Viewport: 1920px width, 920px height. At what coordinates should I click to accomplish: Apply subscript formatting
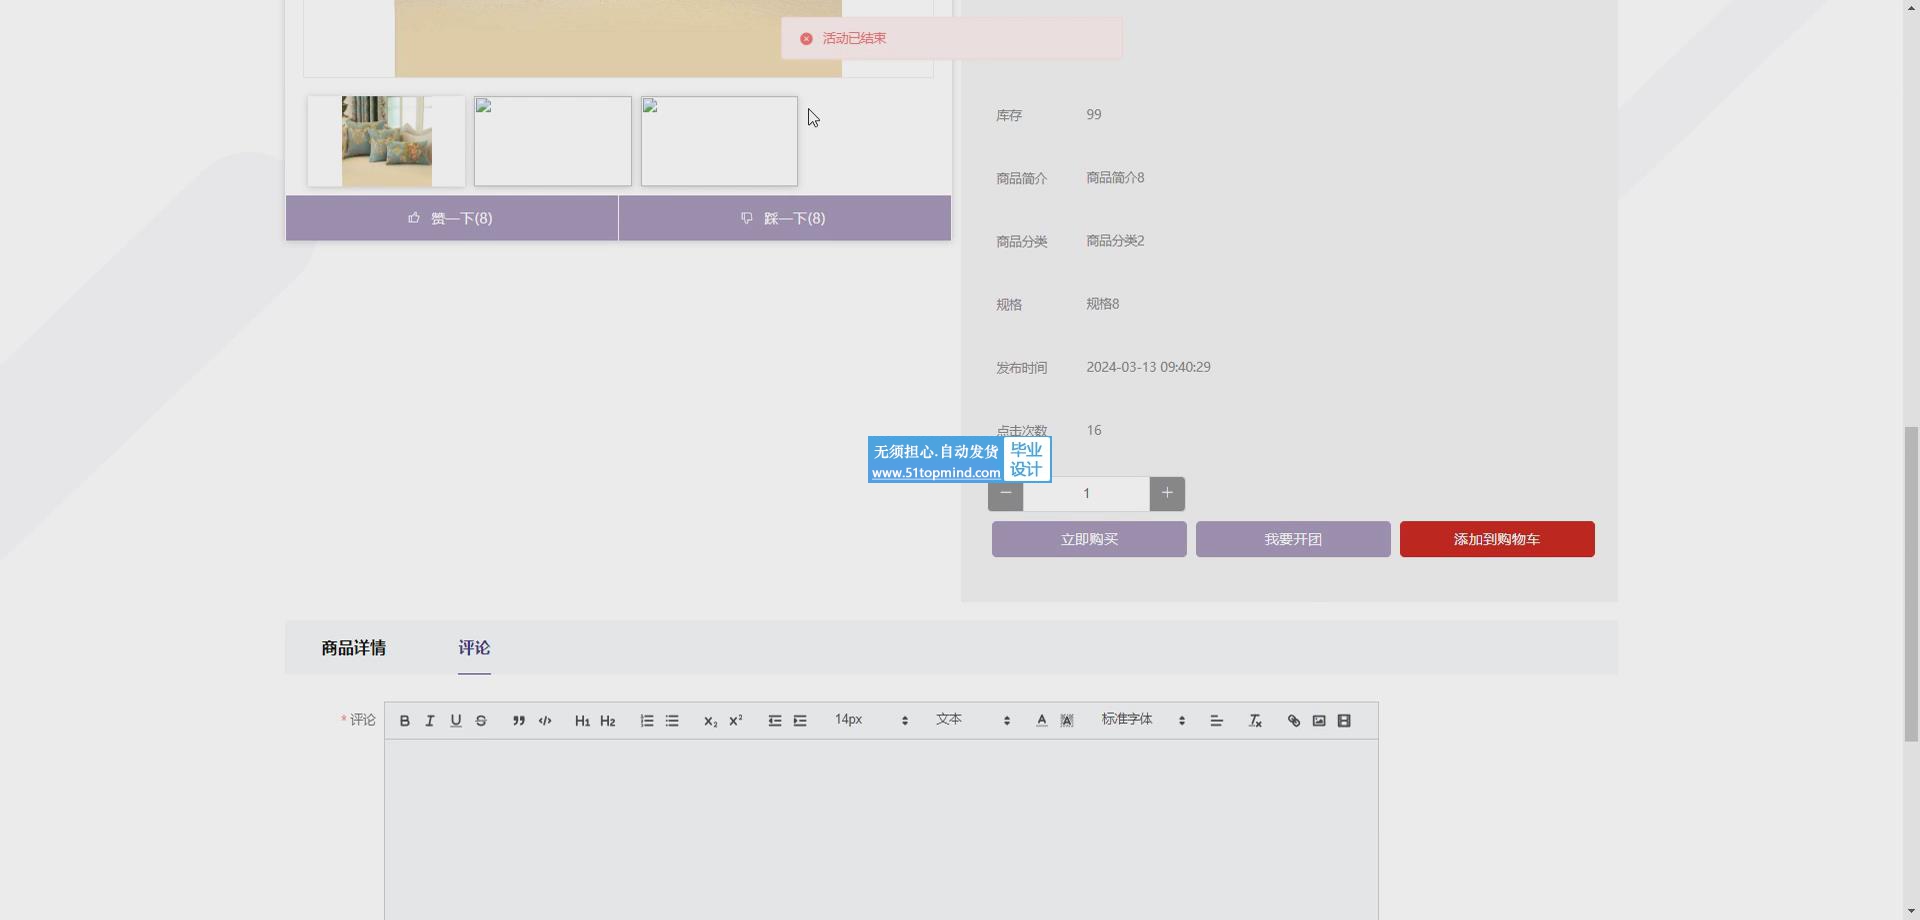710,721
